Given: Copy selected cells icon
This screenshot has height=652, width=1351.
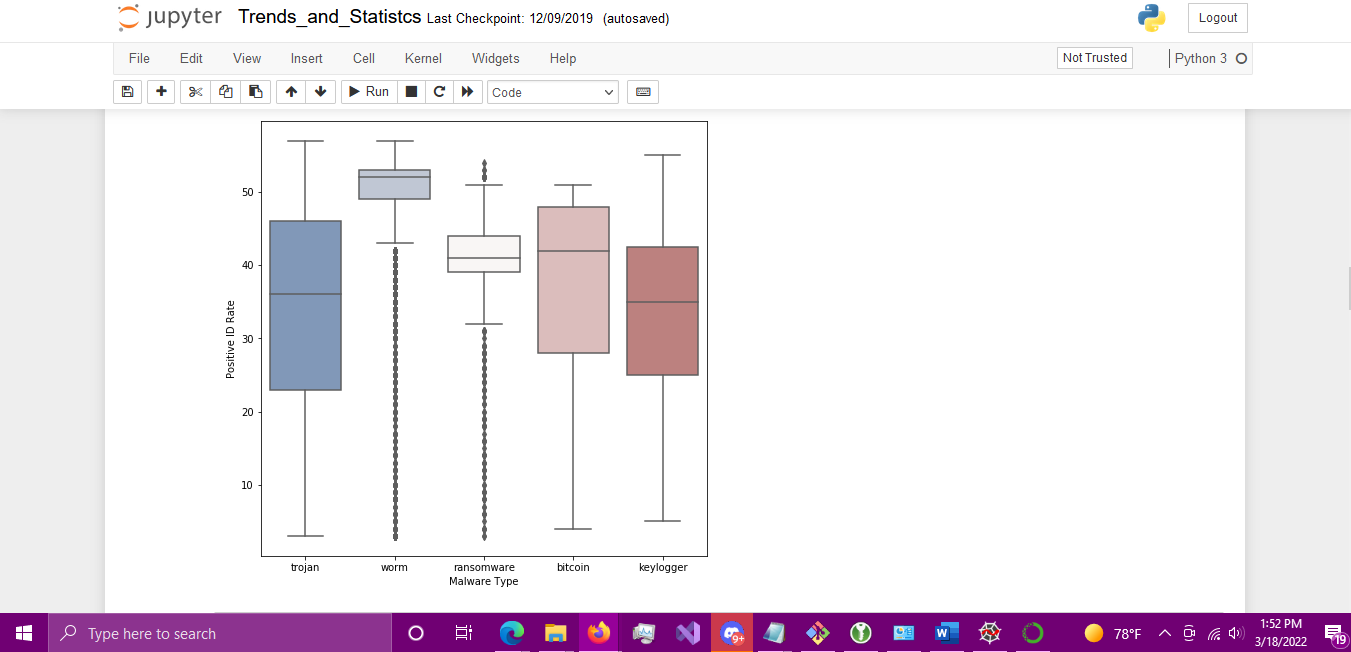Looking at the screenshot, I should (x=225, y=92).
